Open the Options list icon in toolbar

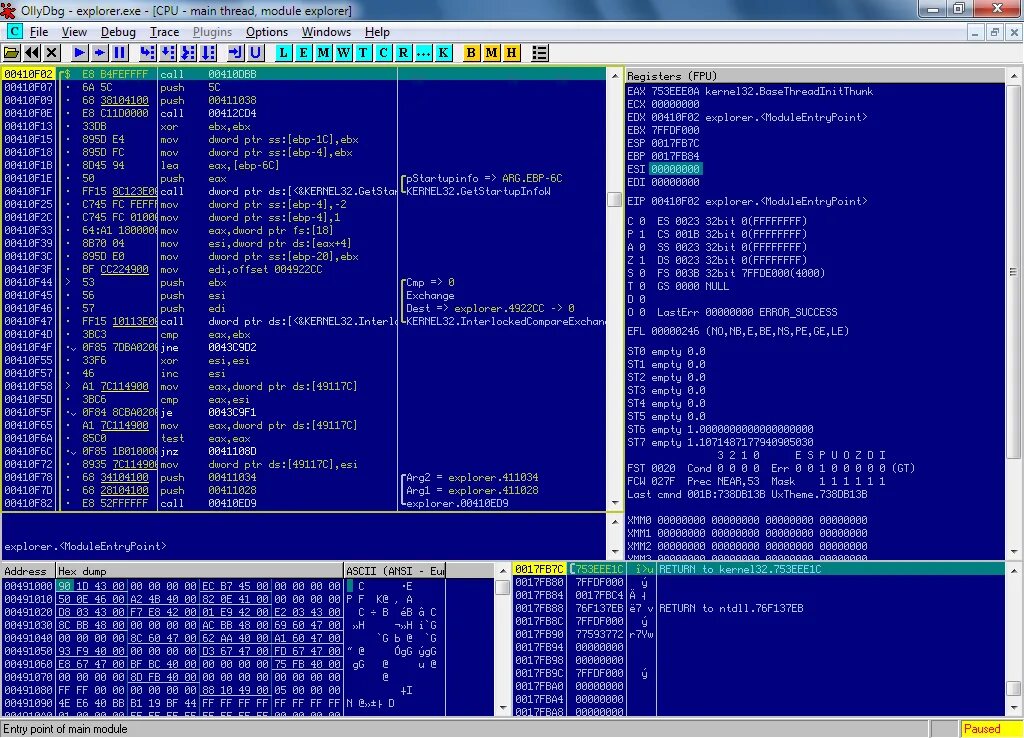click(539, 53)
